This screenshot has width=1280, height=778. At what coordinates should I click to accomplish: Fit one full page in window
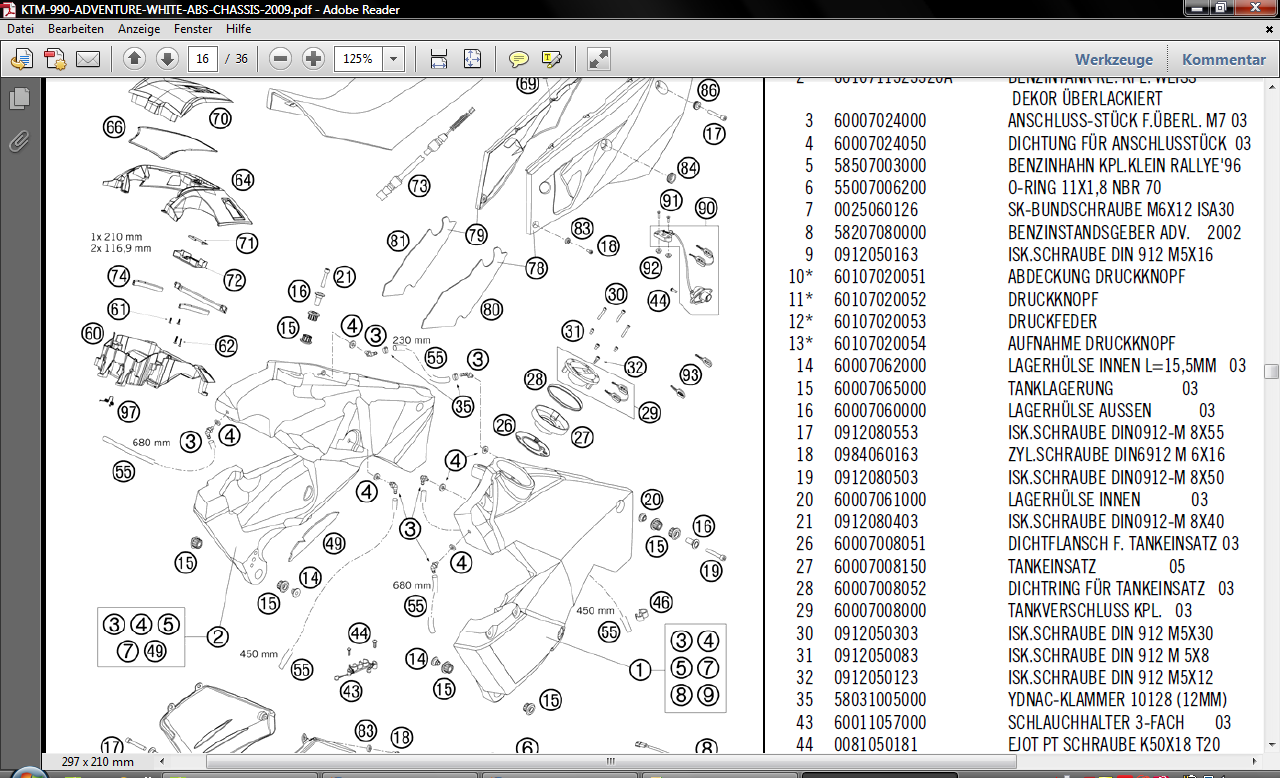[472, 59]
